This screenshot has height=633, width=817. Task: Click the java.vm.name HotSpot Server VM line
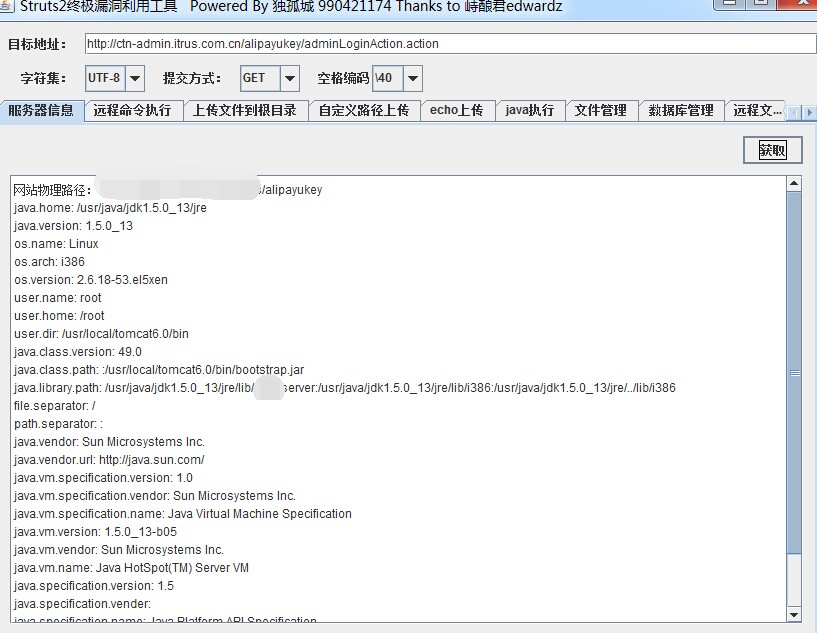coord(131,567)
